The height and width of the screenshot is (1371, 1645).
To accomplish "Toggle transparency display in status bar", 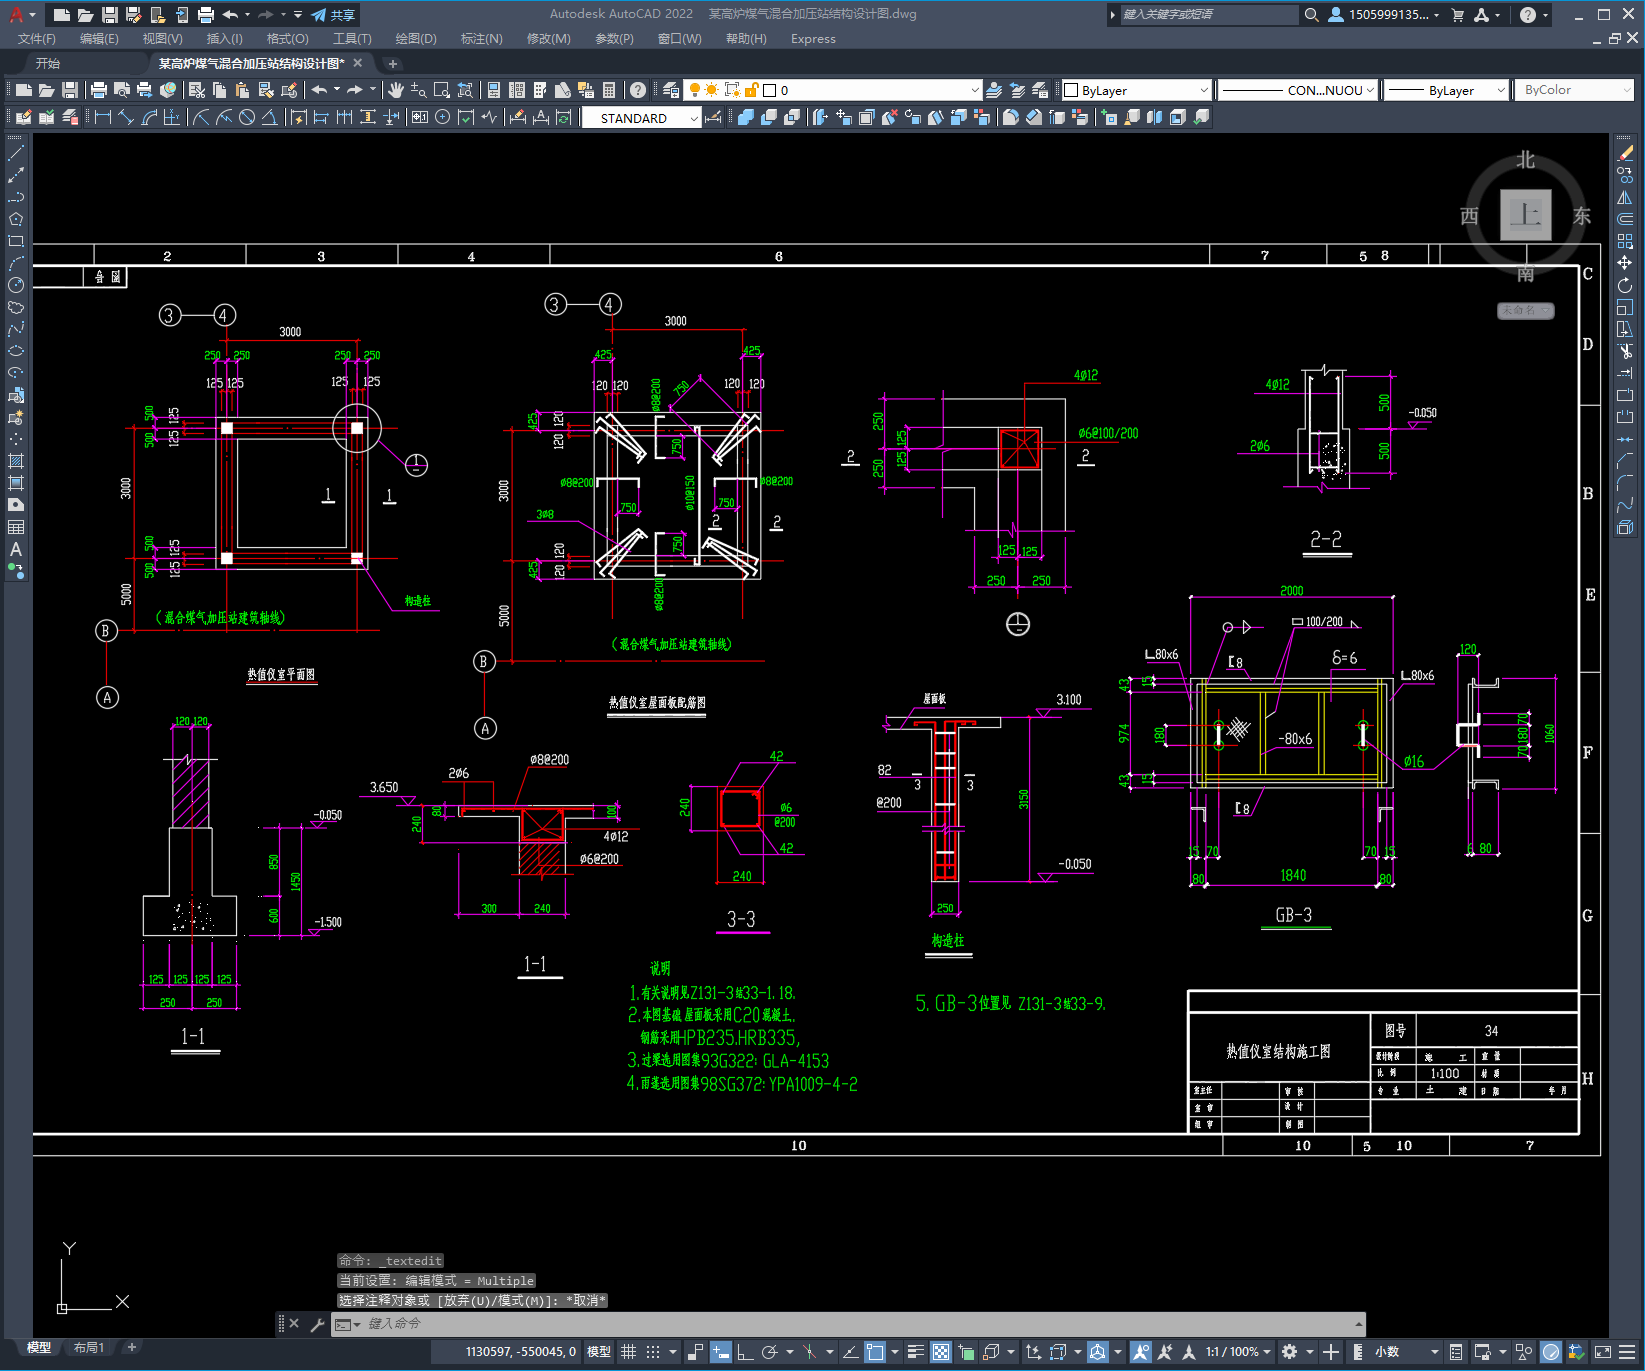I will tap(941, 1352).
